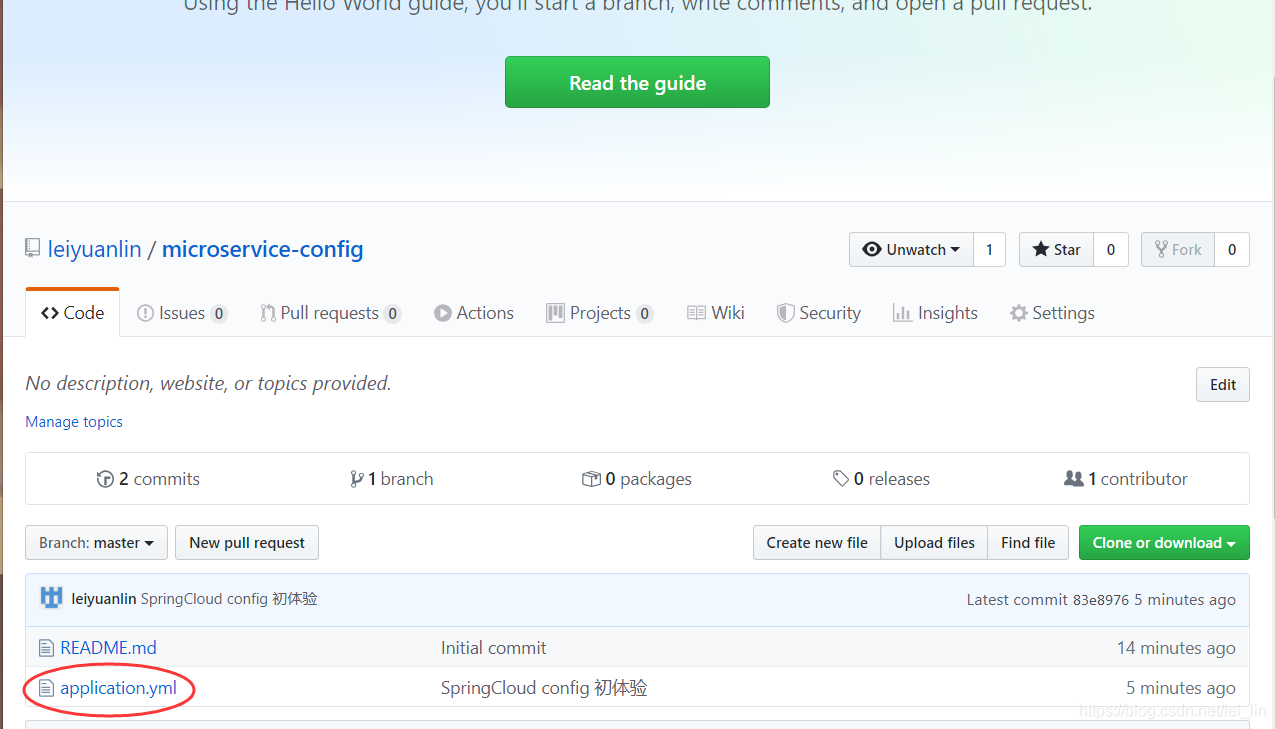Viewport: 1275px width, 729px height.
Task: Click the packages box icon
Action: (x=591, y=479)
